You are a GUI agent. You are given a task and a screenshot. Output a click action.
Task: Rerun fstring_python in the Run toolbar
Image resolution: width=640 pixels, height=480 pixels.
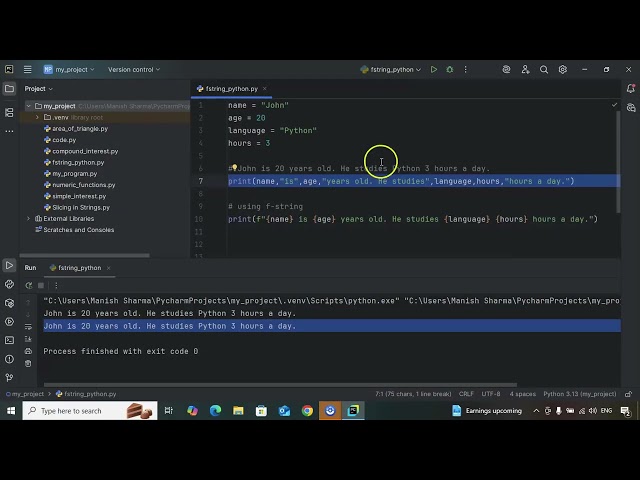pyautogui.click(x=29, y=285)
